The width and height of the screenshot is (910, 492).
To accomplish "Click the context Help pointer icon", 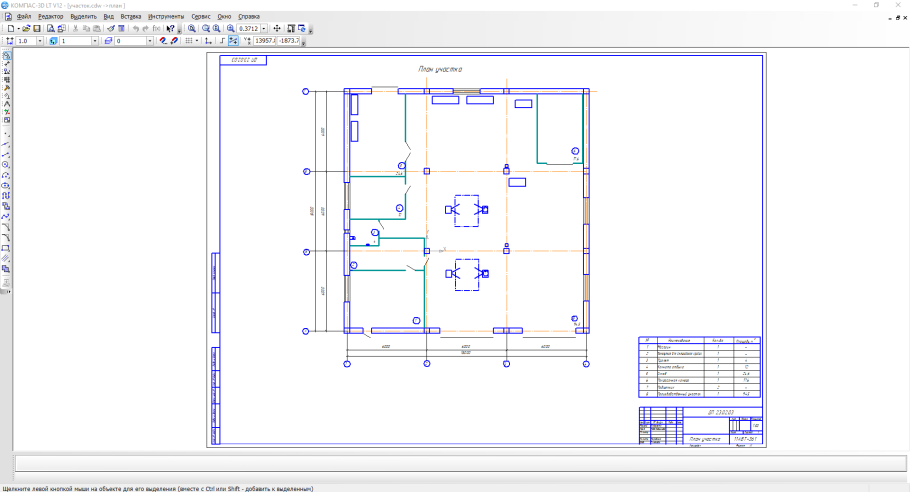I will point(171,29).
